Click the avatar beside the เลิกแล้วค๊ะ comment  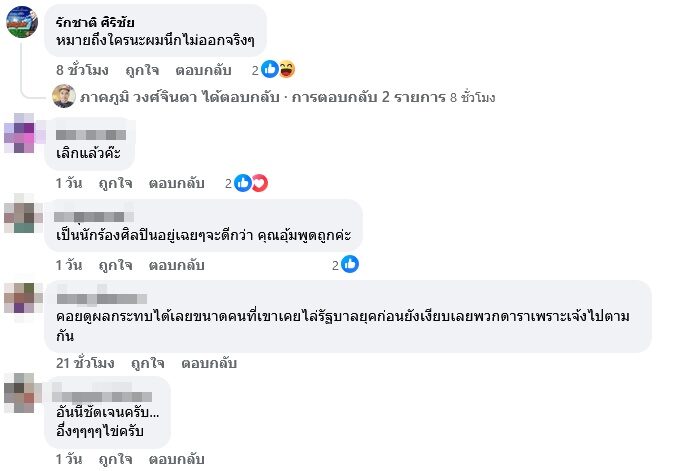tap(22, 134)
